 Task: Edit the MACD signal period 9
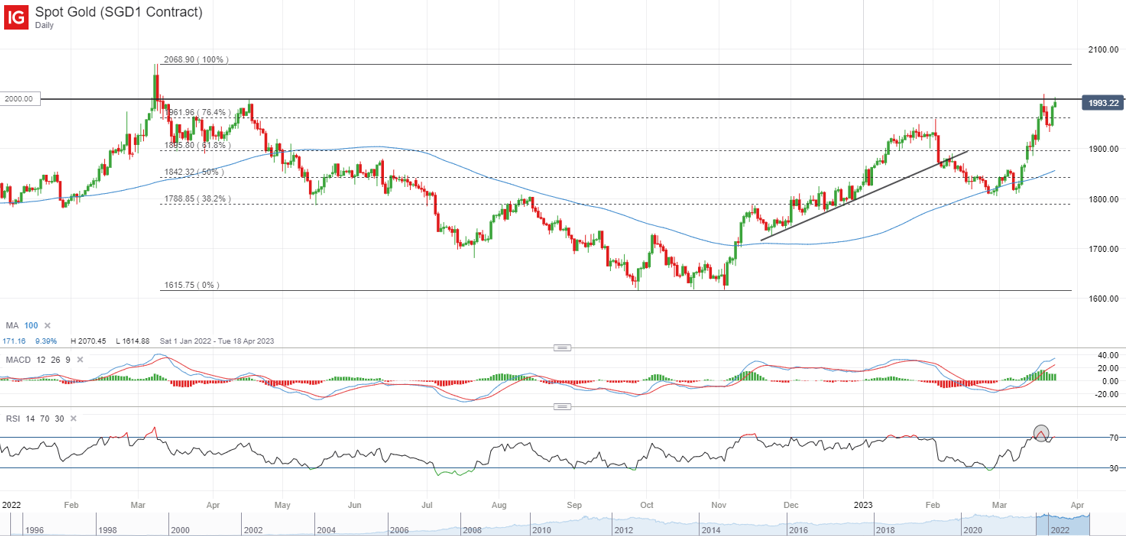tap(68, 359)
